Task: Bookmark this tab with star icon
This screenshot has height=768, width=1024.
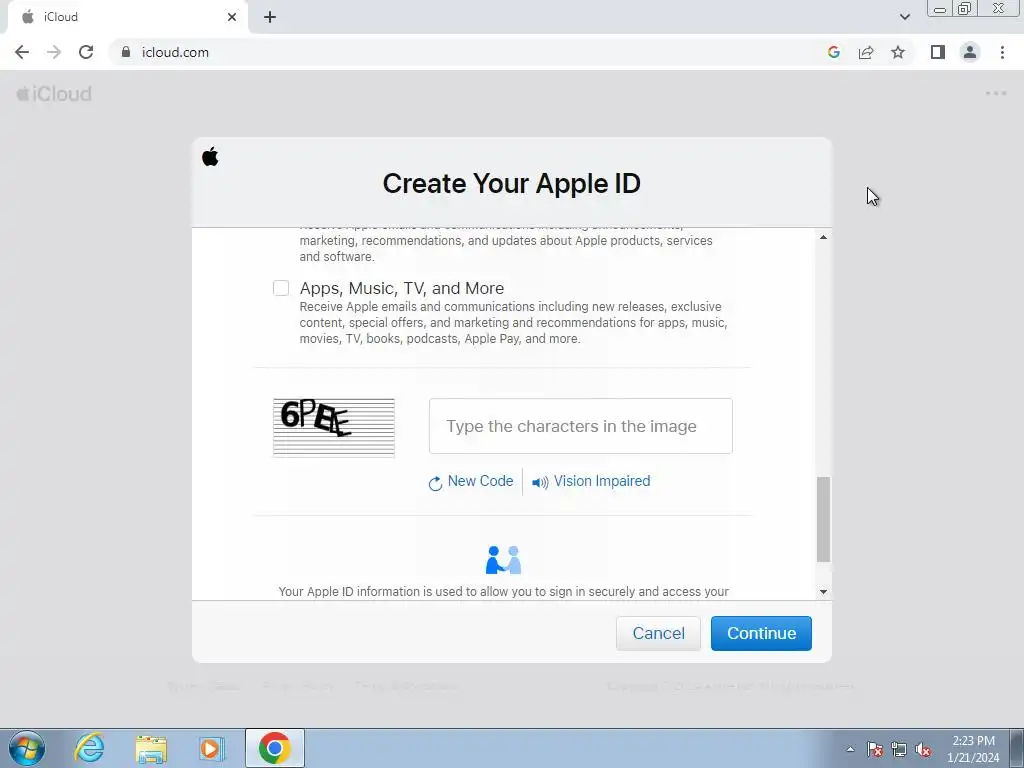Action: [x=898, y=52]
